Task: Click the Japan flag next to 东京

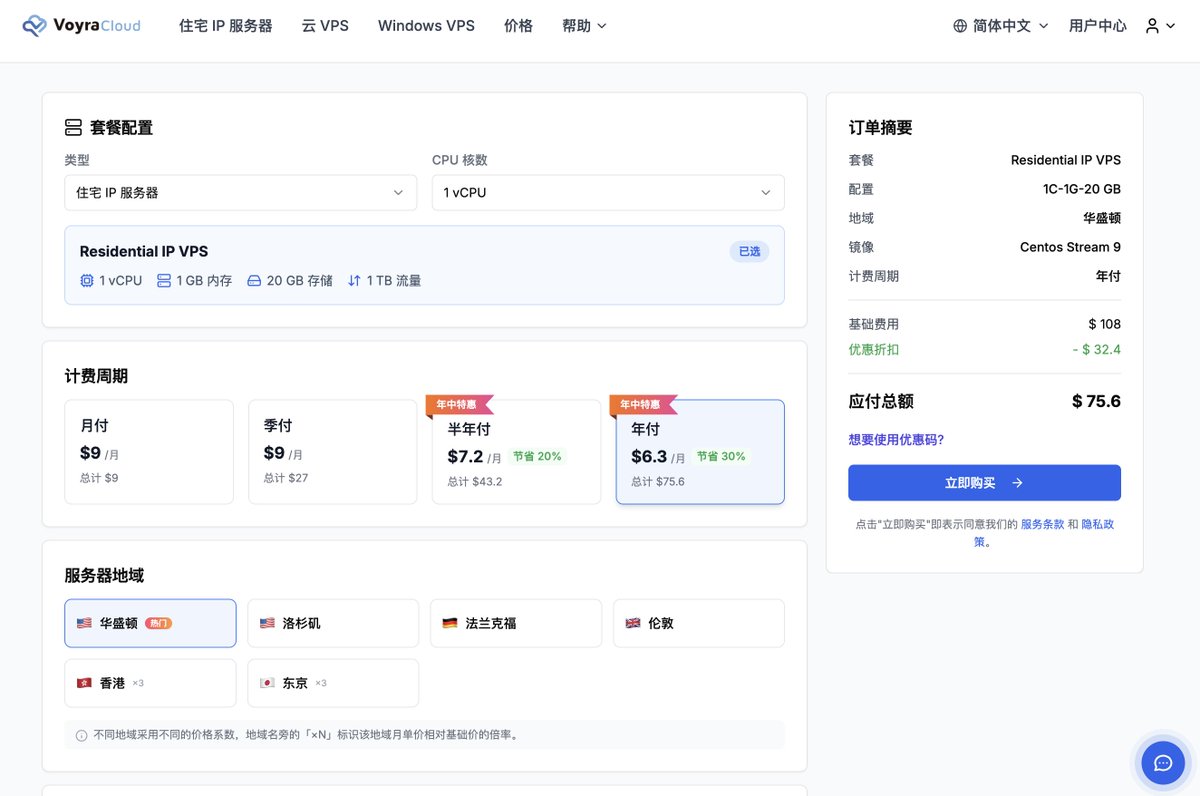Action: (267, 683)
